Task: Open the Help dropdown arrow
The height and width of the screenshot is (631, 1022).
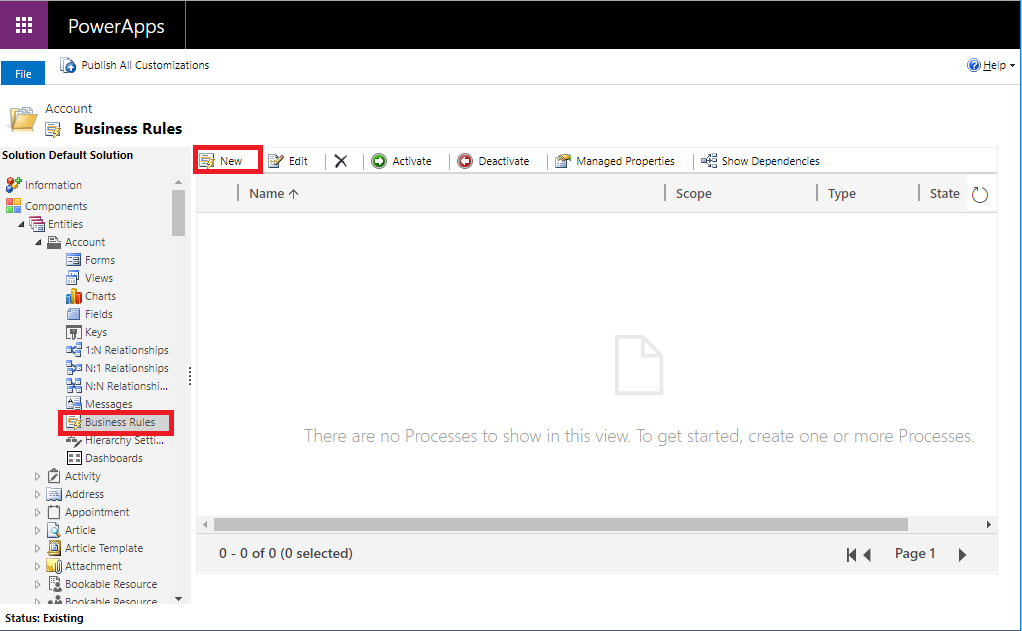Action: tap(1012, 66)
